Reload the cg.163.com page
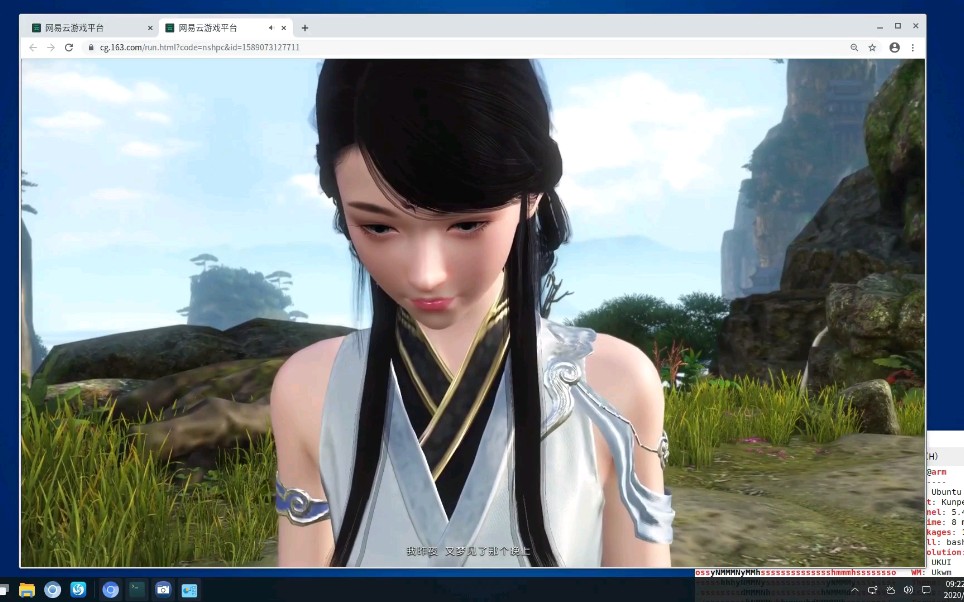Viewport: 964px width, 602px height. pos(69,47)
